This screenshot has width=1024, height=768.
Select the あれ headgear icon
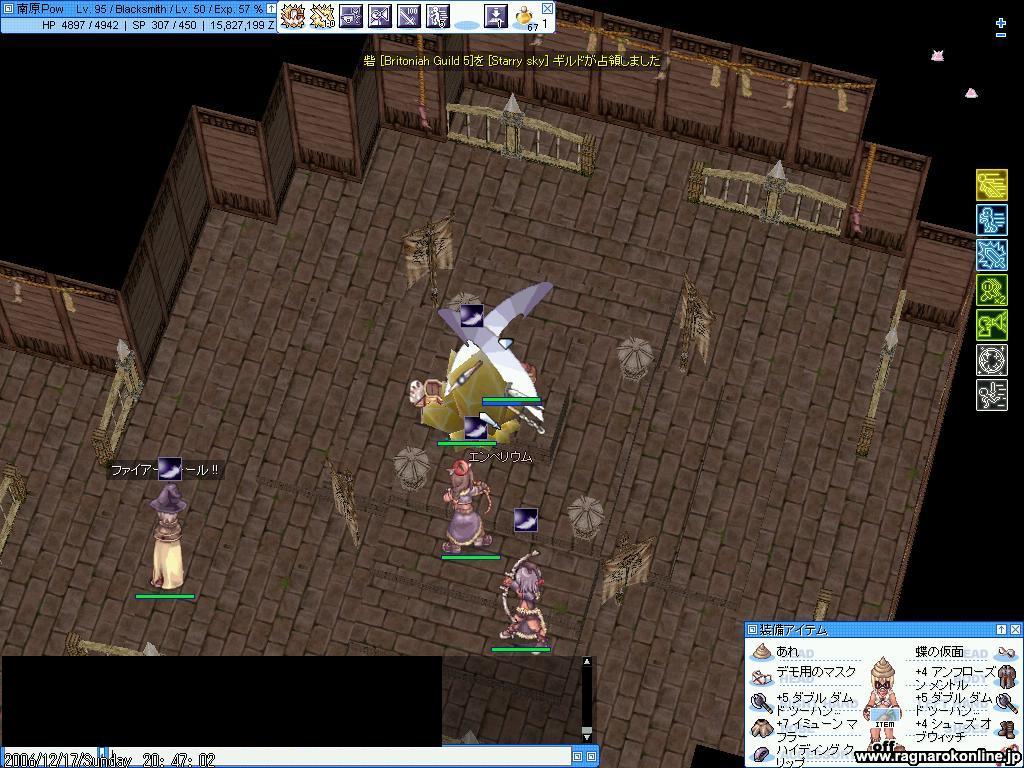pos(761,652)
